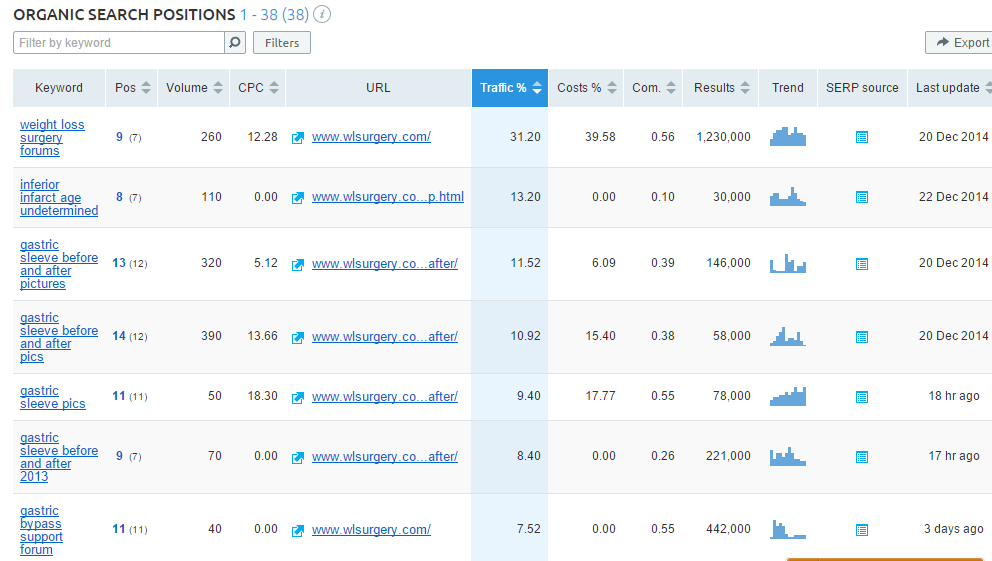Open keyword gastric sleeve pics
The height and width of the screenshot is (561, 992).
(x=53, y=397)
